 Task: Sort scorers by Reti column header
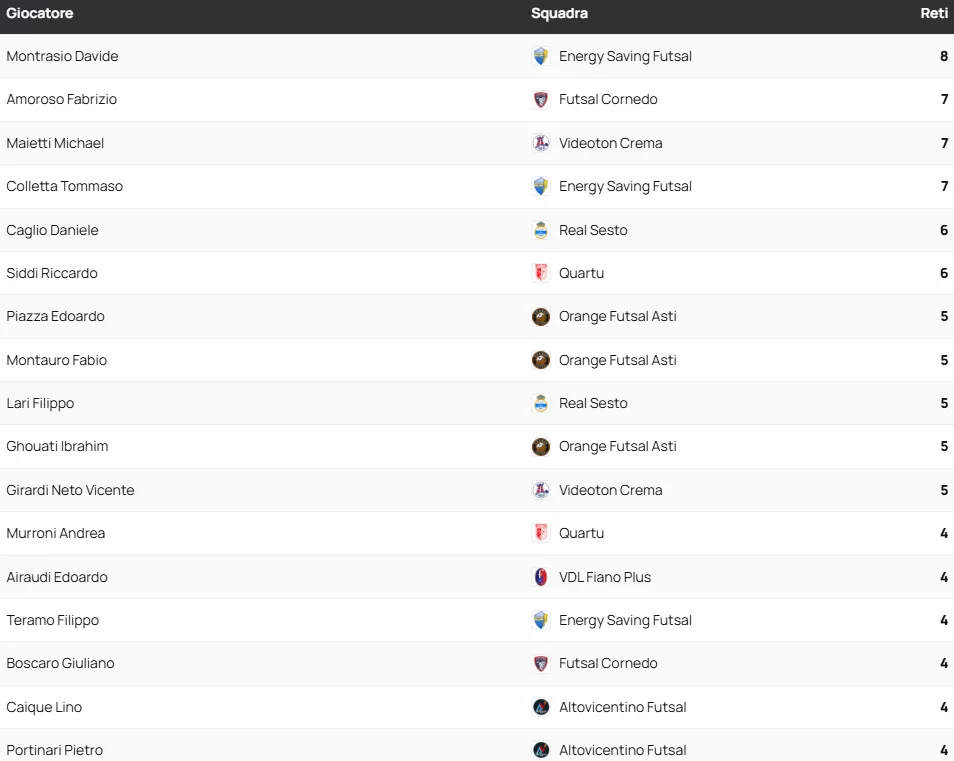pos(934,14)
